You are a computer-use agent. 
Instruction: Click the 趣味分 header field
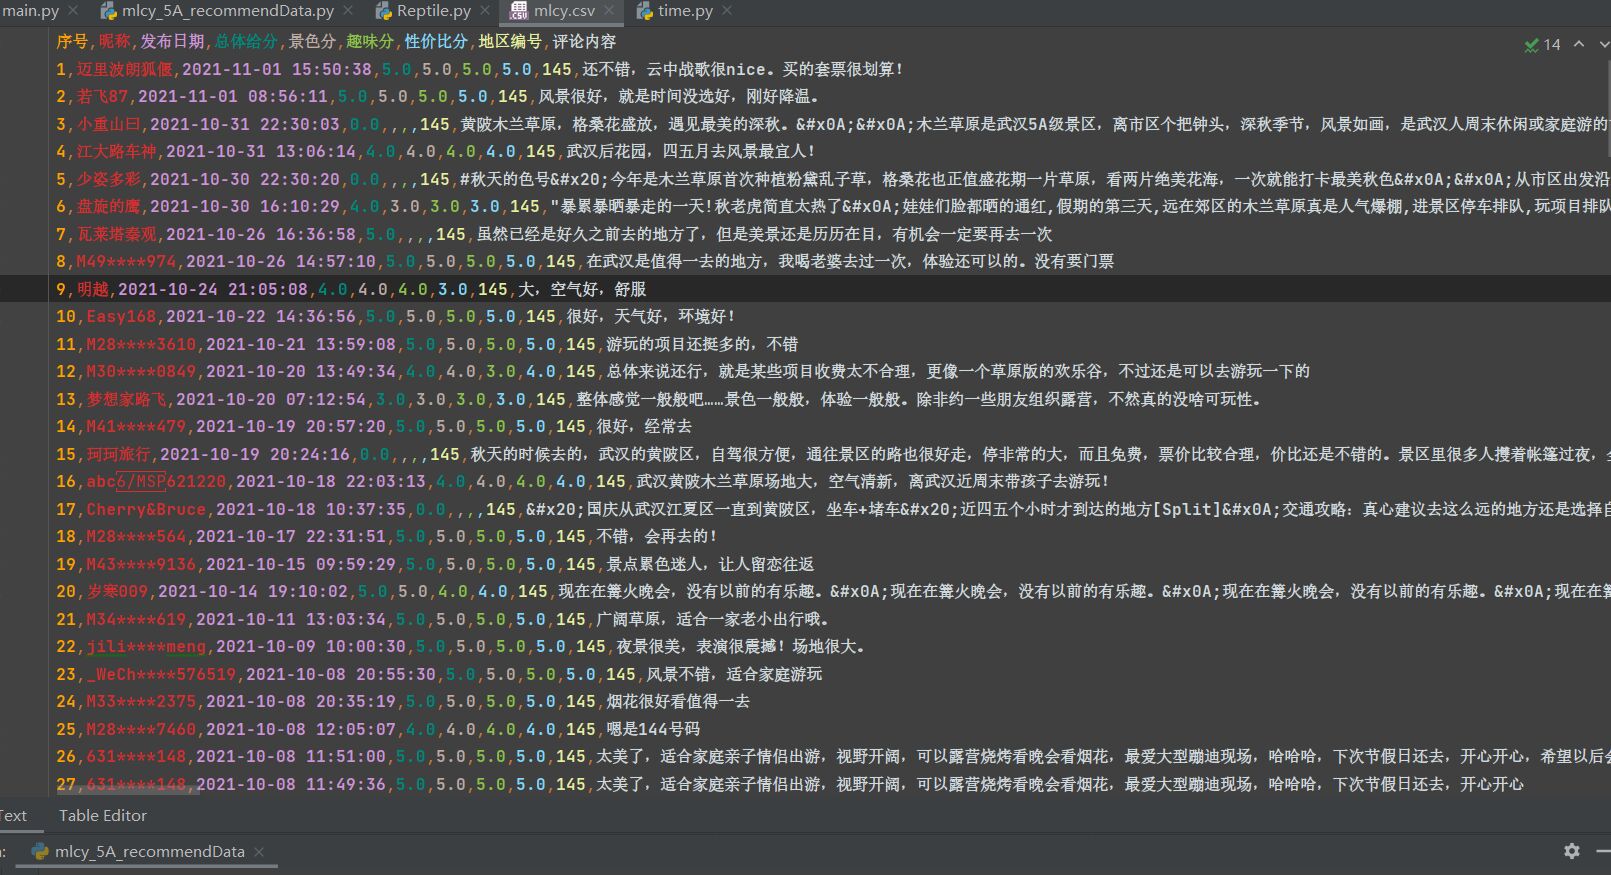point(370,41)
